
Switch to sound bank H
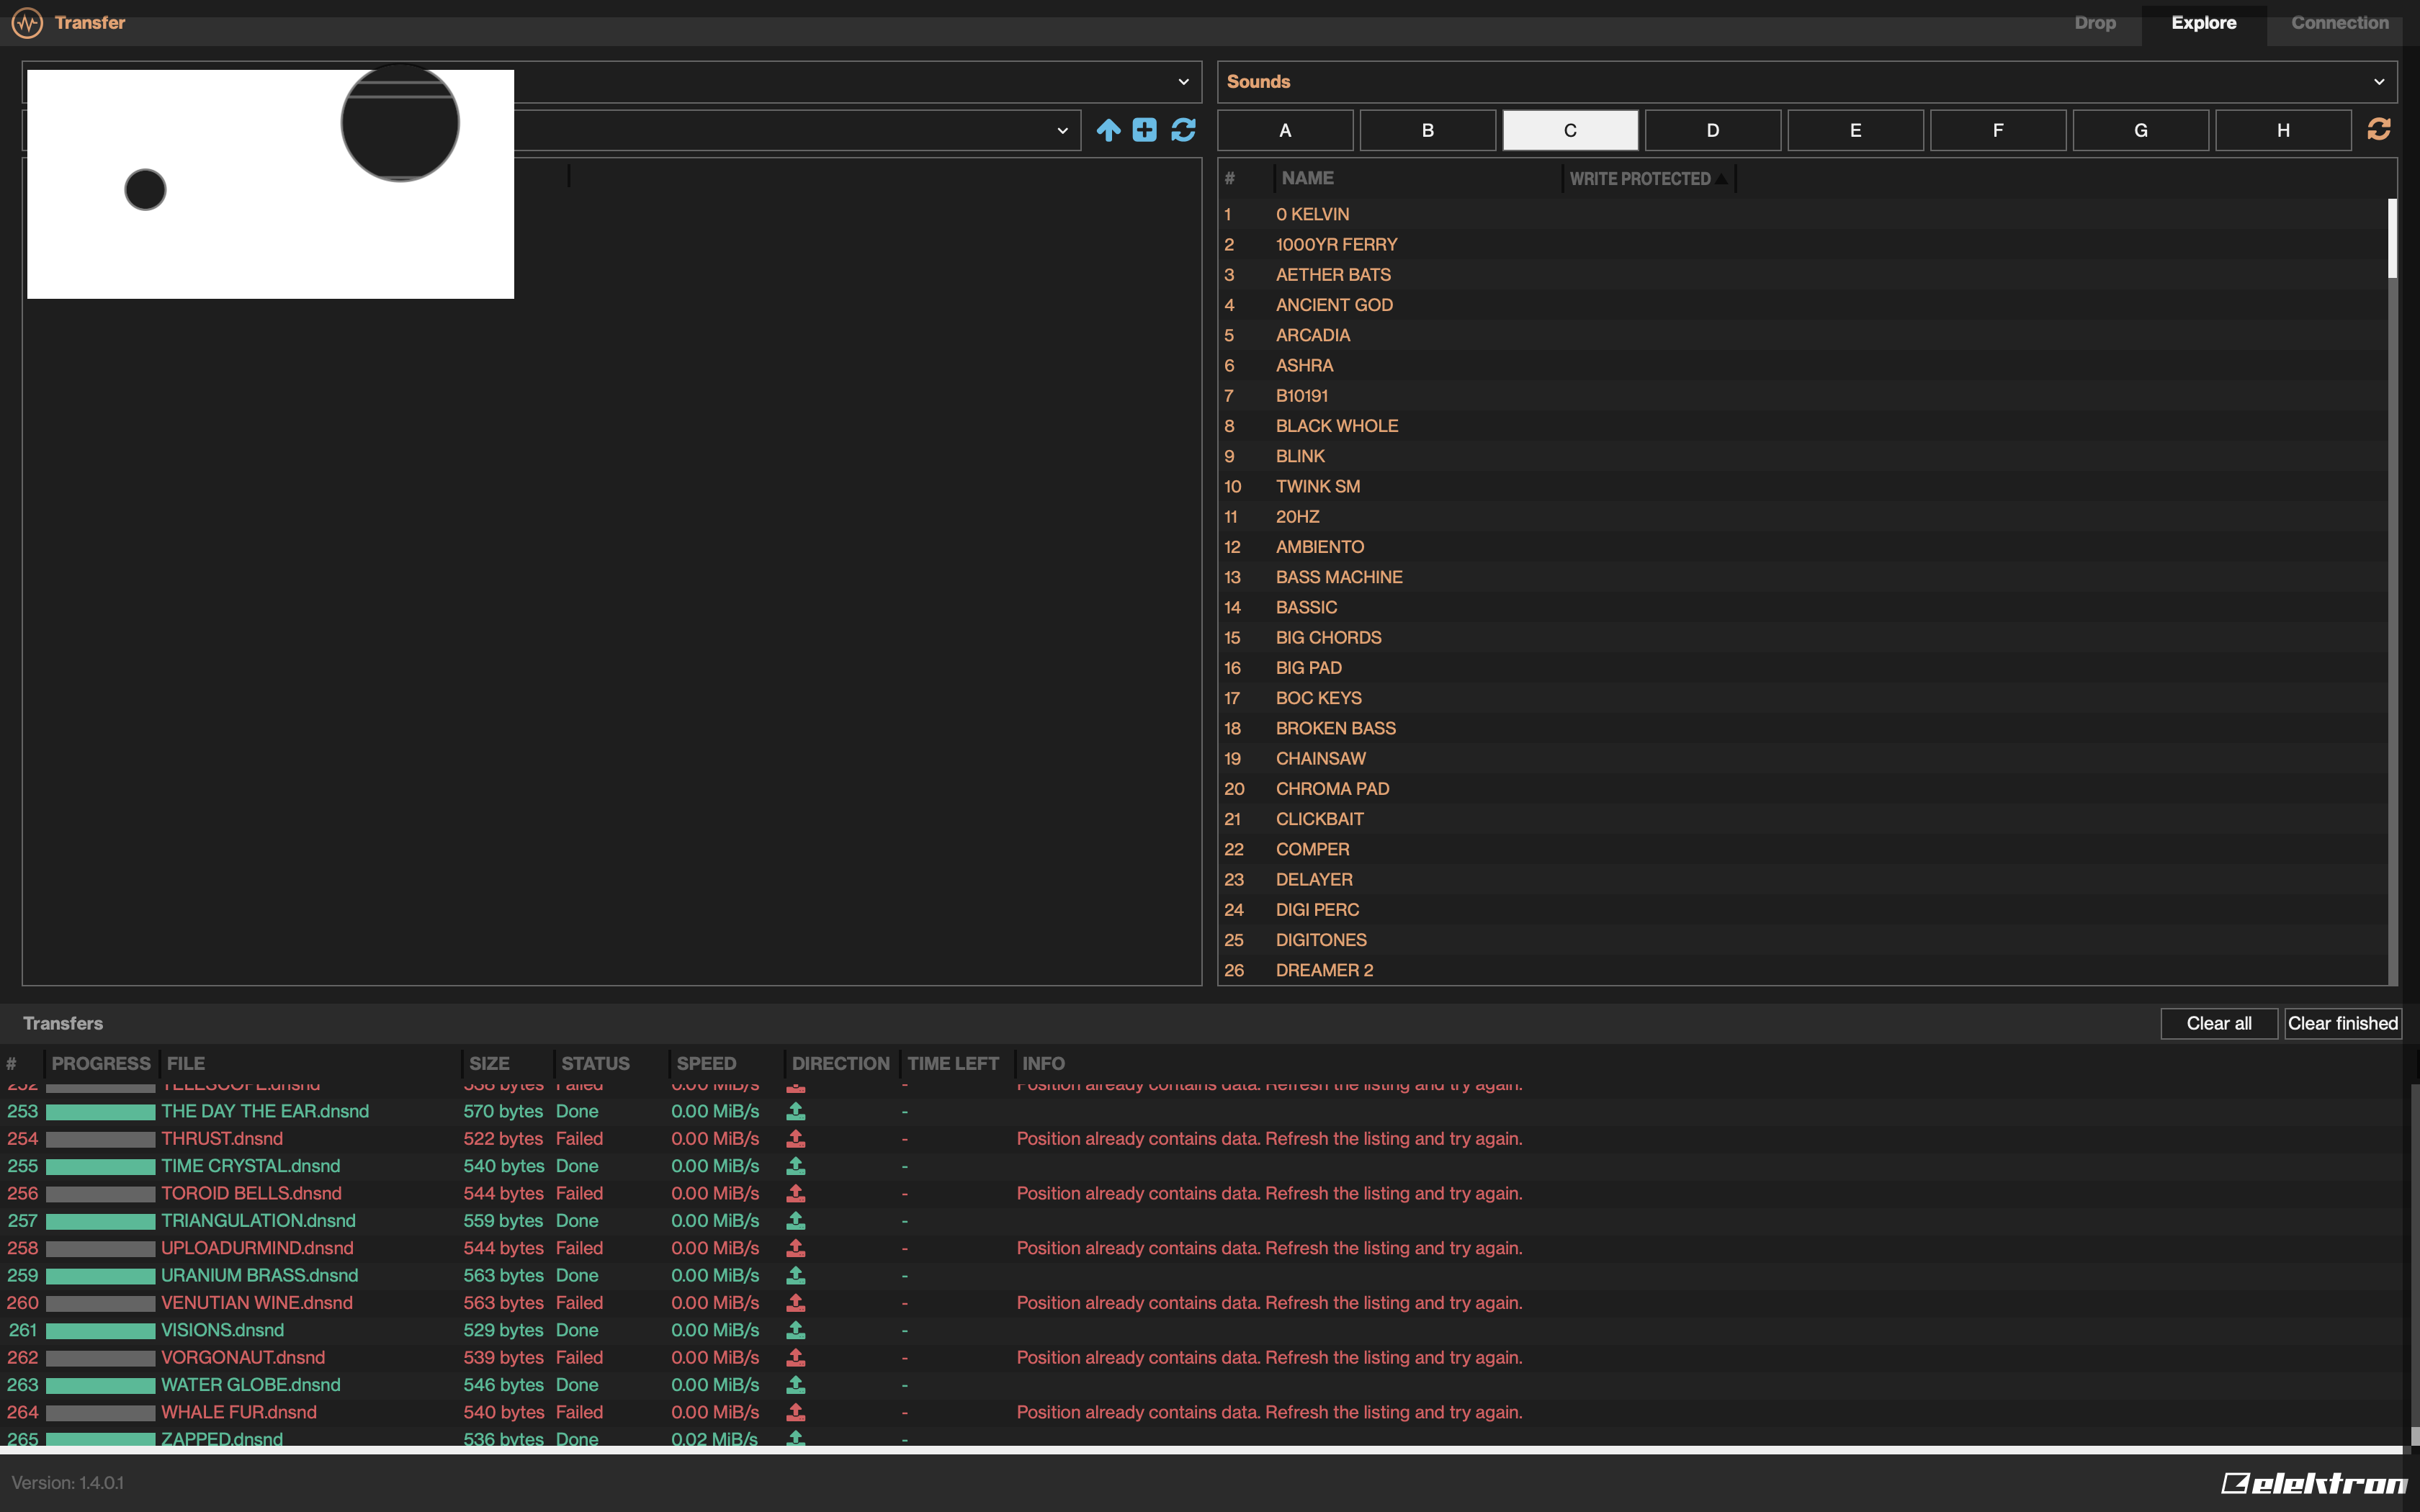2283,130
